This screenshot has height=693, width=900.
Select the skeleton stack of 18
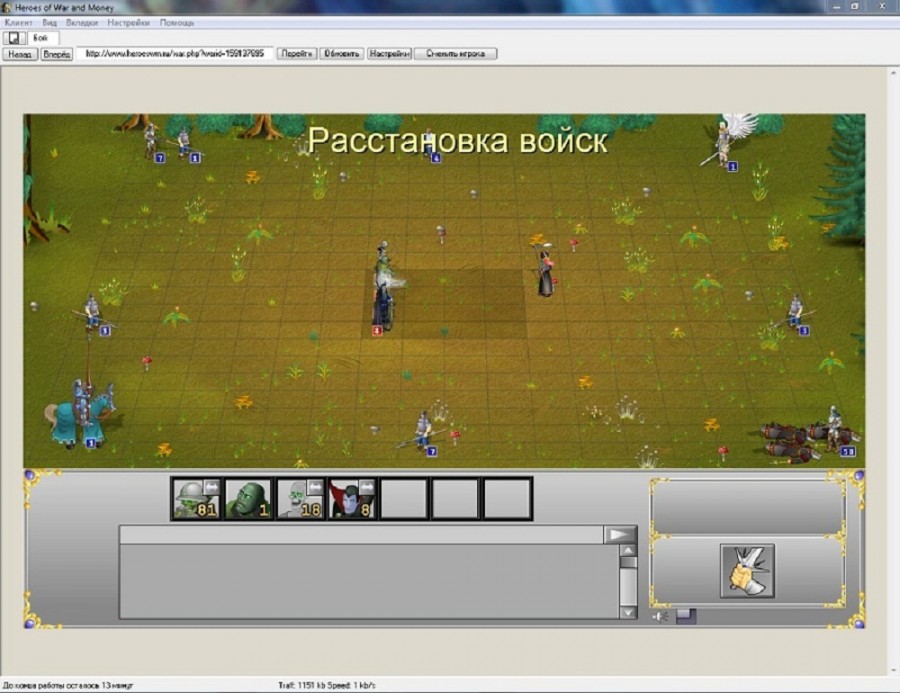(x=300, y=498)
